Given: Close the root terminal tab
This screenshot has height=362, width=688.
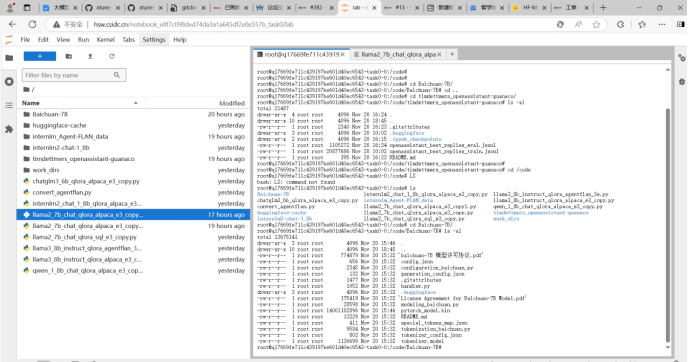Looking at the screenshot, I should (342, 54).
